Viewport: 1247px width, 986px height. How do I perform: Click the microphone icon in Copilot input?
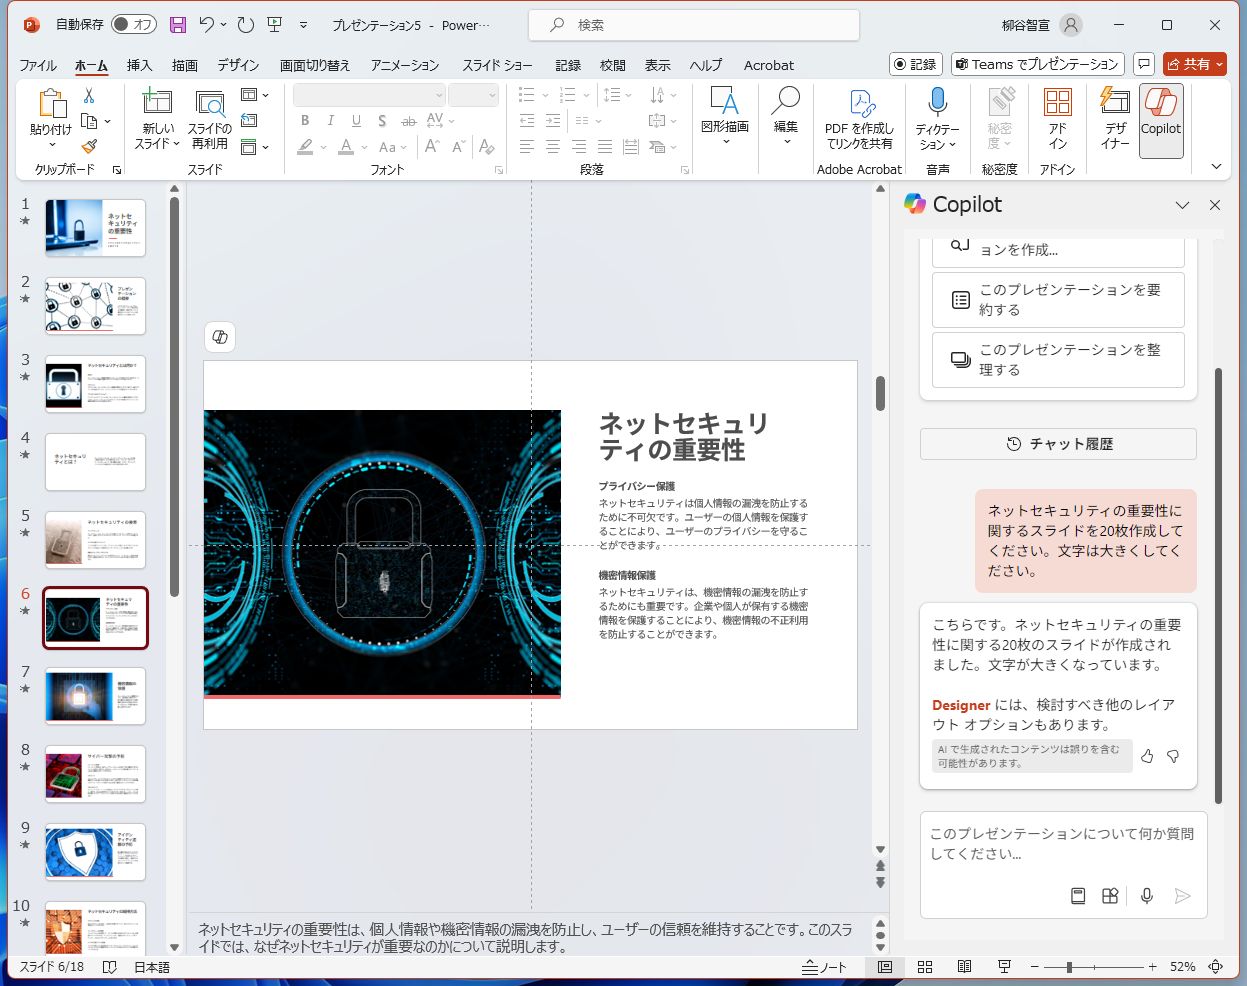click(x=1147, y=896)
